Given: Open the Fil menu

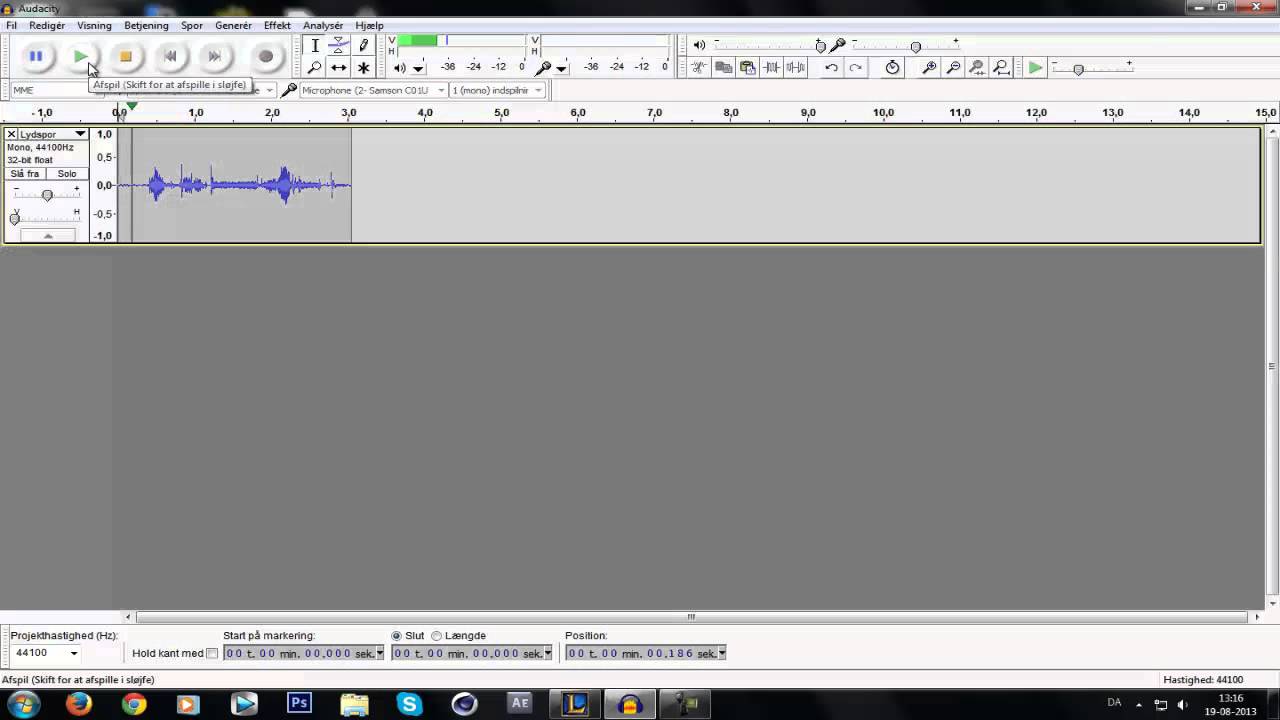Looking at the screenshot, I should (x=11, y=25).
